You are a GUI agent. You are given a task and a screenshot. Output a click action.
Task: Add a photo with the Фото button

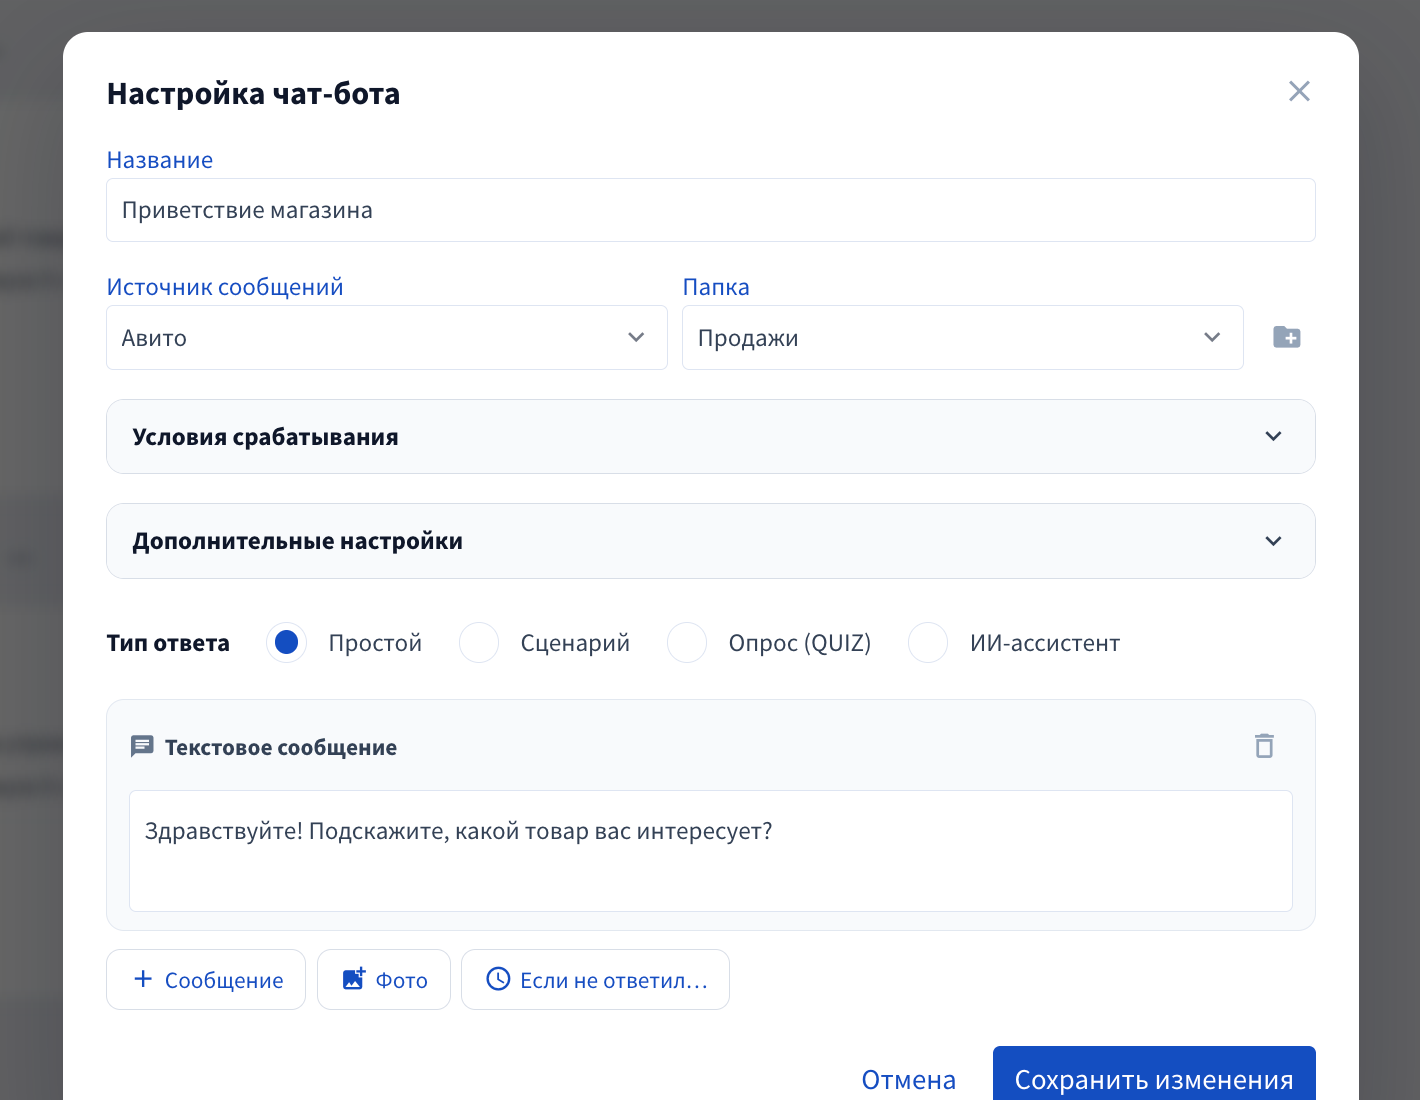click(x=384, y=980)
